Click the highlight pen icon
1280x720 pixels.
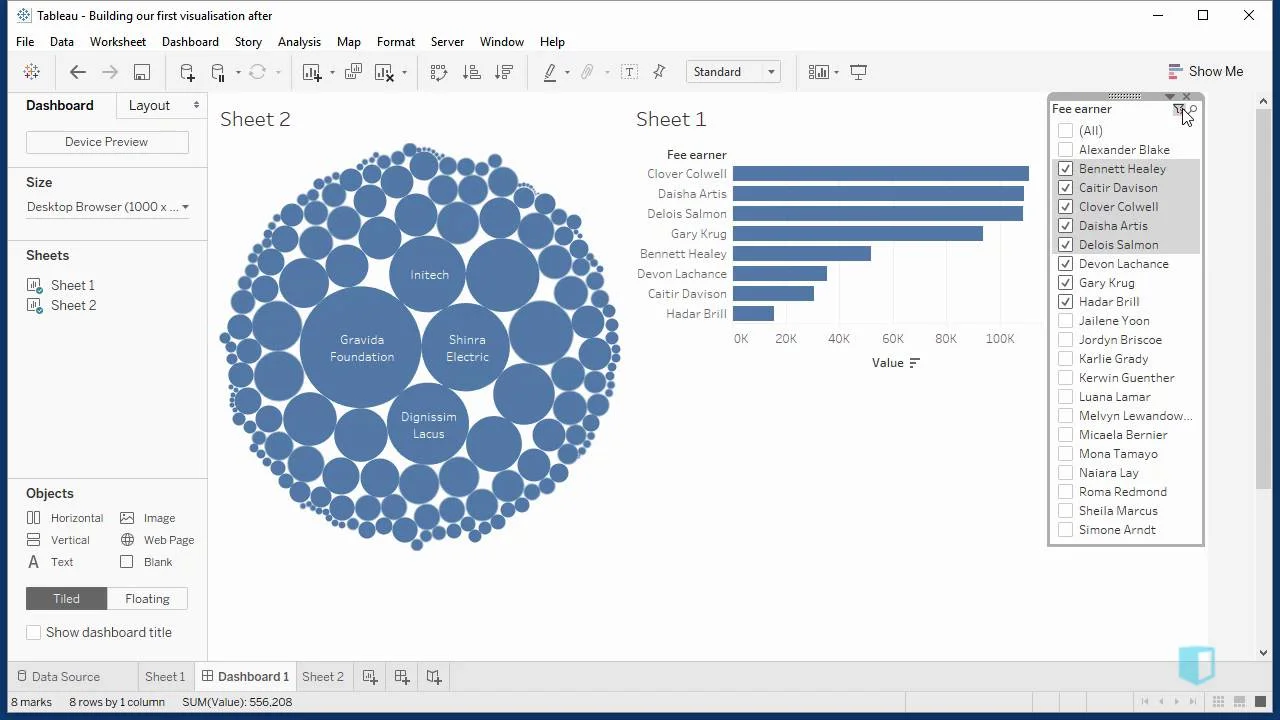[x=550, y=72]
